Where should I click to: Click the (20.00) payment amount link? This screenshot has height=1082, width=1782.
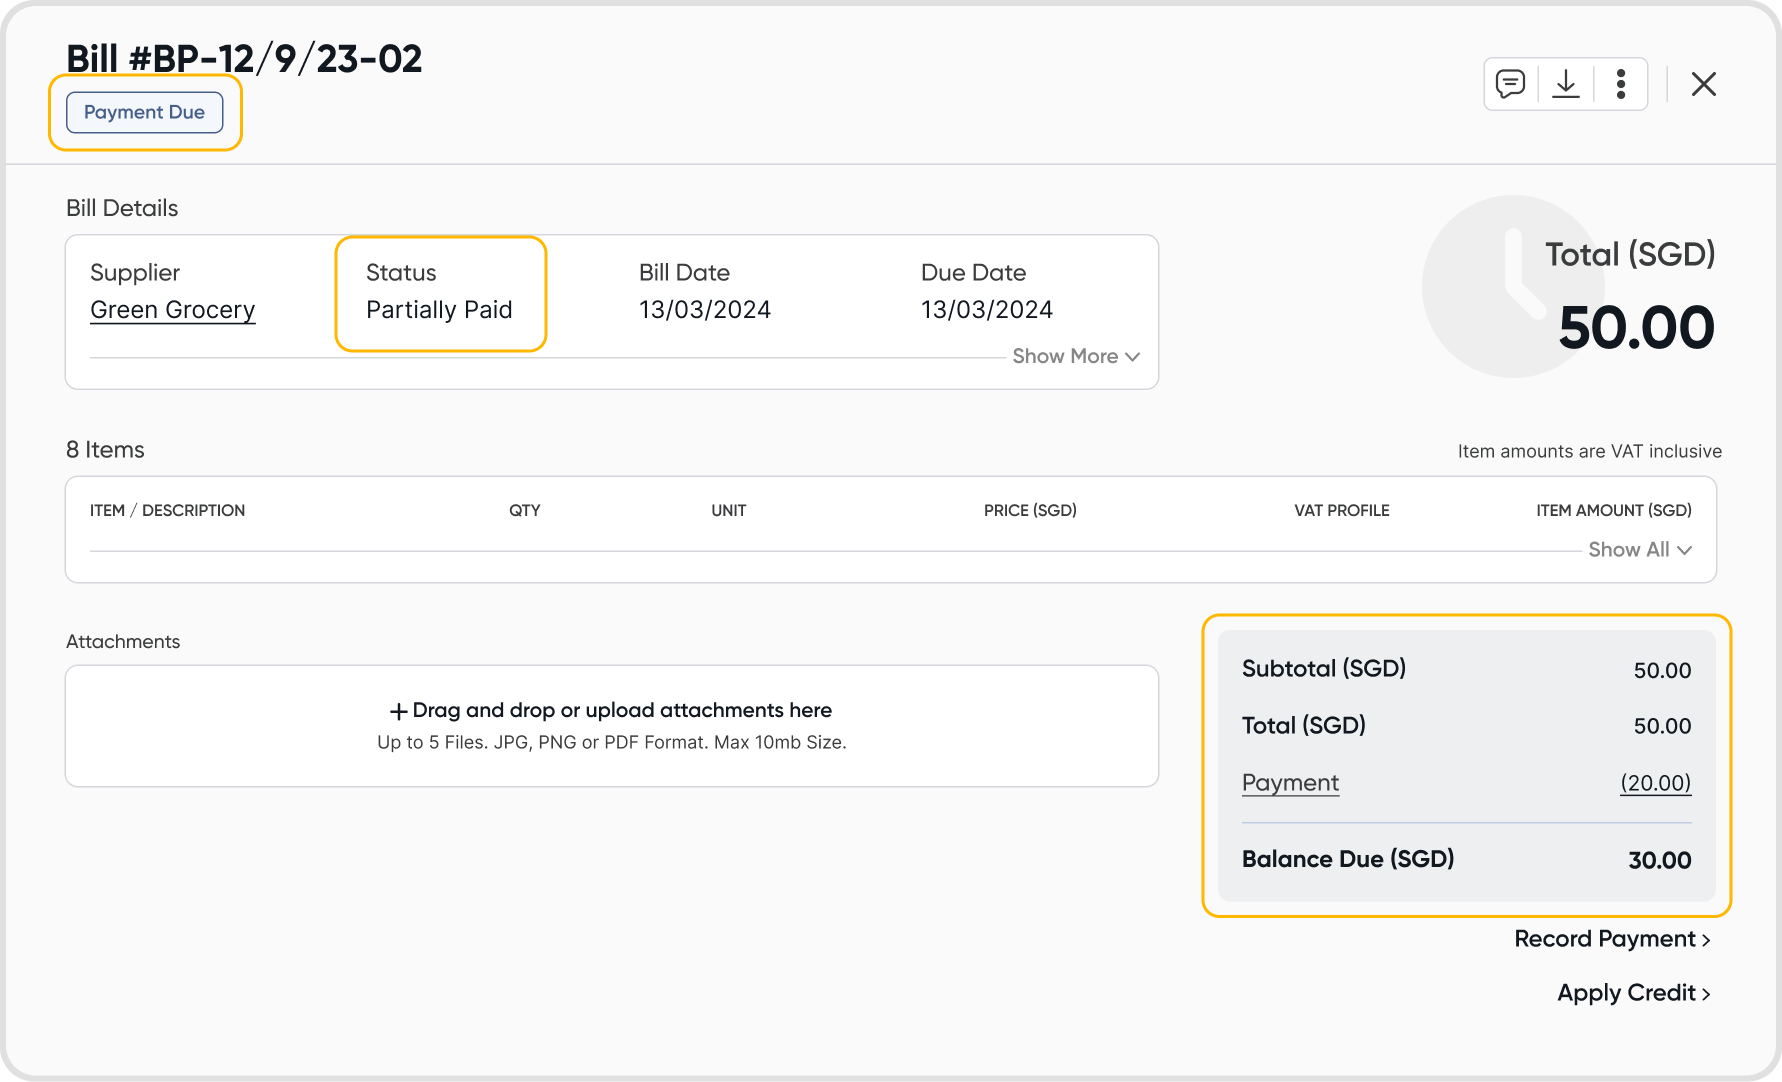(1655, 783)
